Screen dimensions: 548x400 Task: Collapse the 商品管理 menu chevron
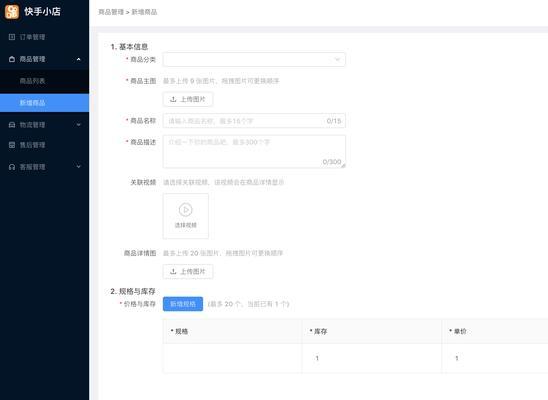[79, 59]
